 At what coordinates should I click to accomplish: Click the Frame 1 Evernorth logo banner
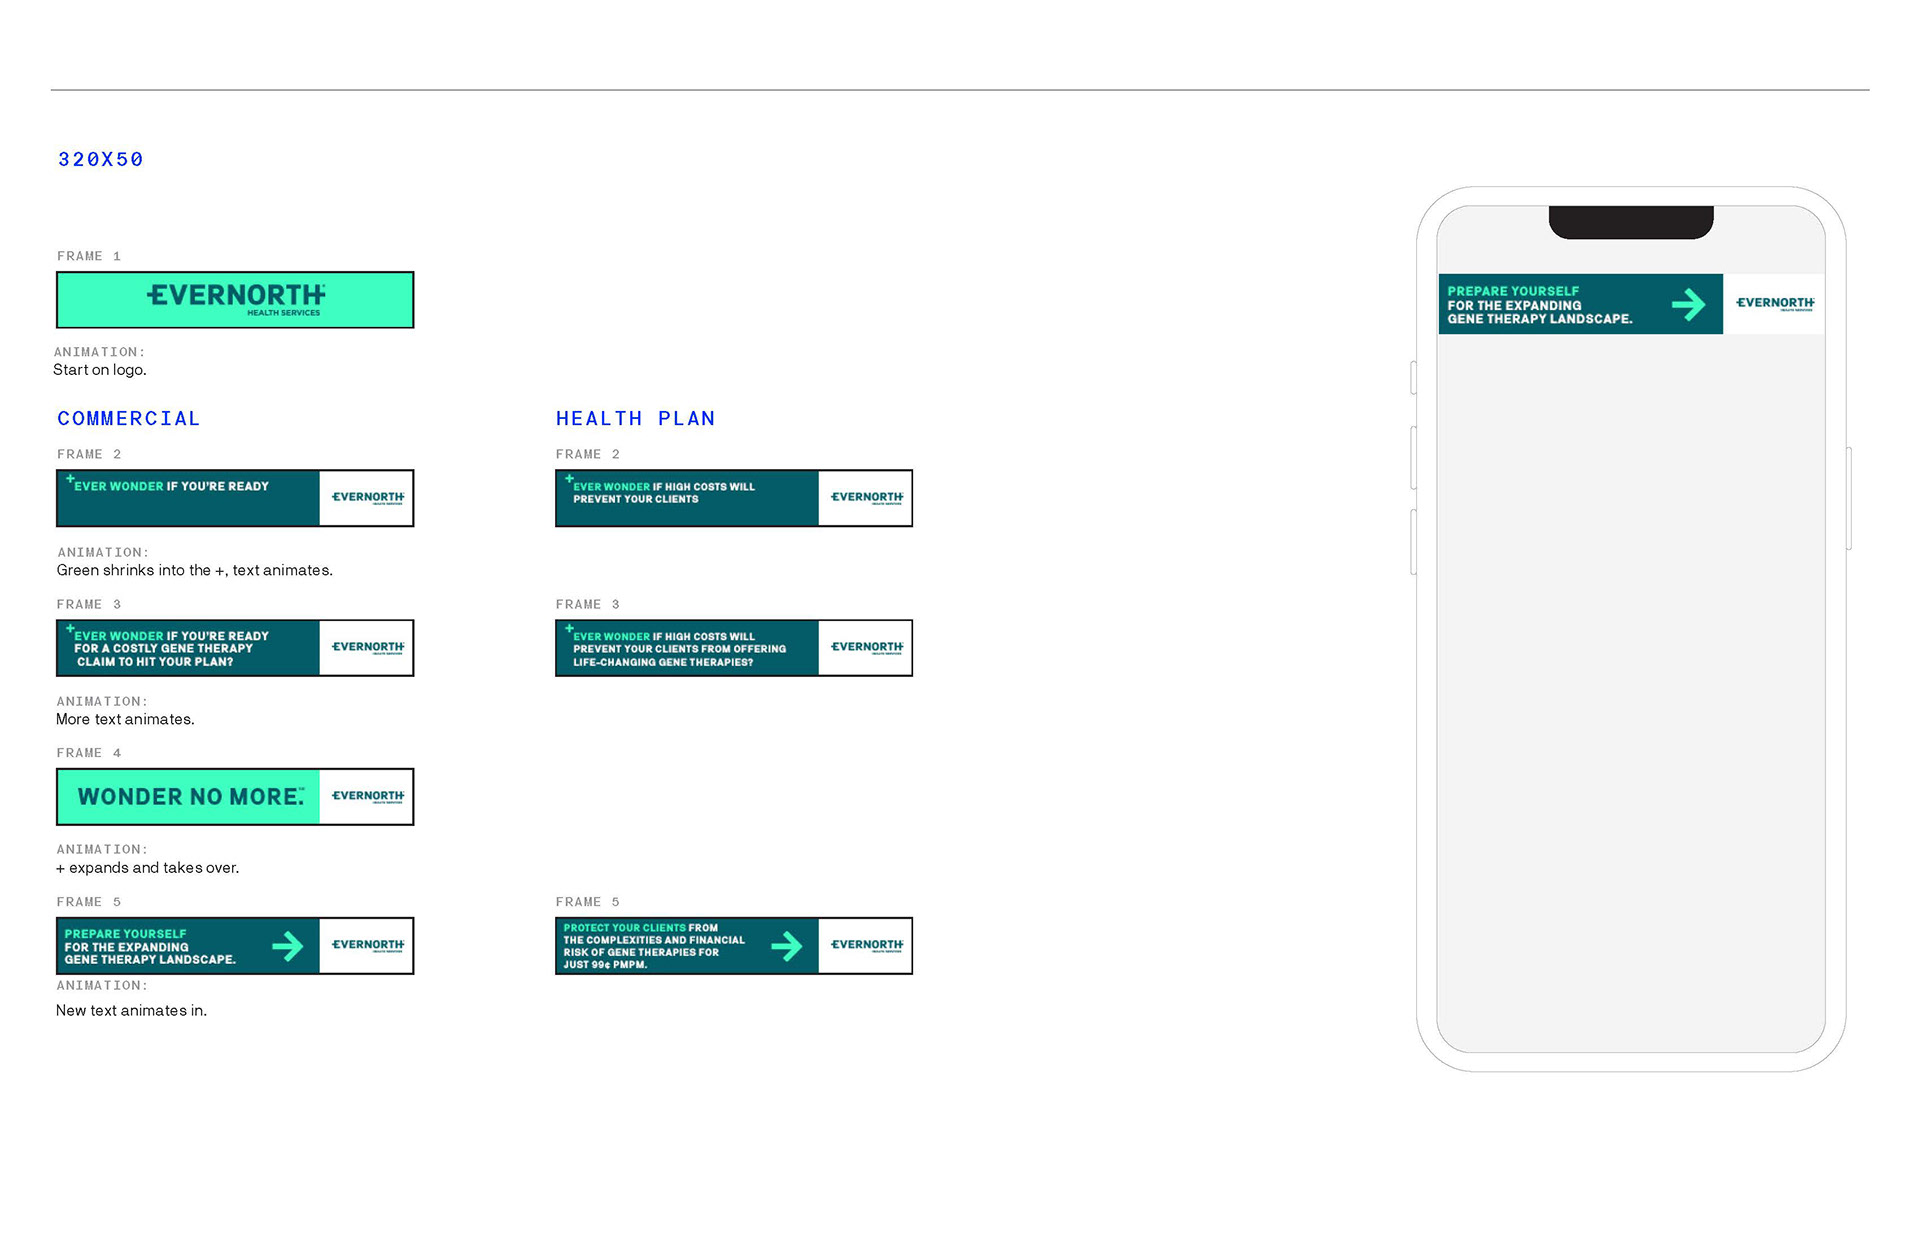(x=235, y=300)
